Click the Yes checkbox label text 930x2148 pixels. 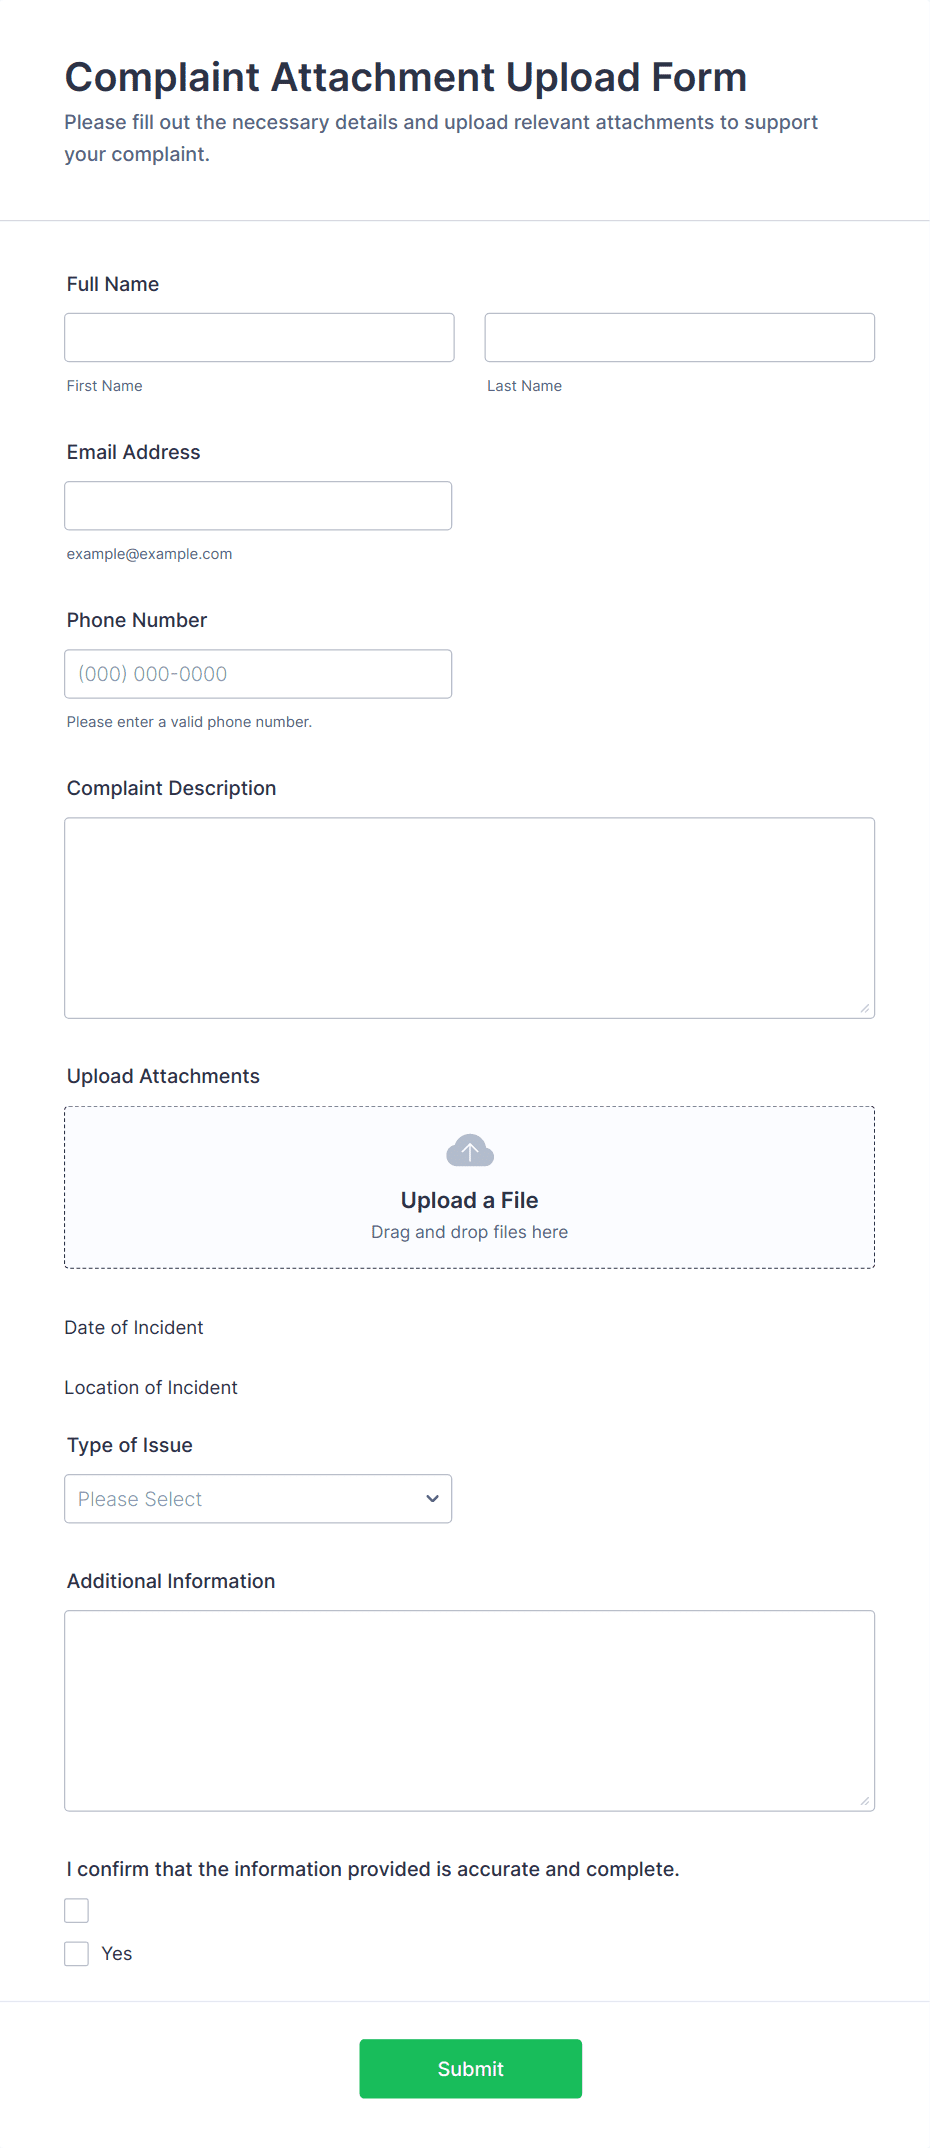click(x=117, y=1953)
